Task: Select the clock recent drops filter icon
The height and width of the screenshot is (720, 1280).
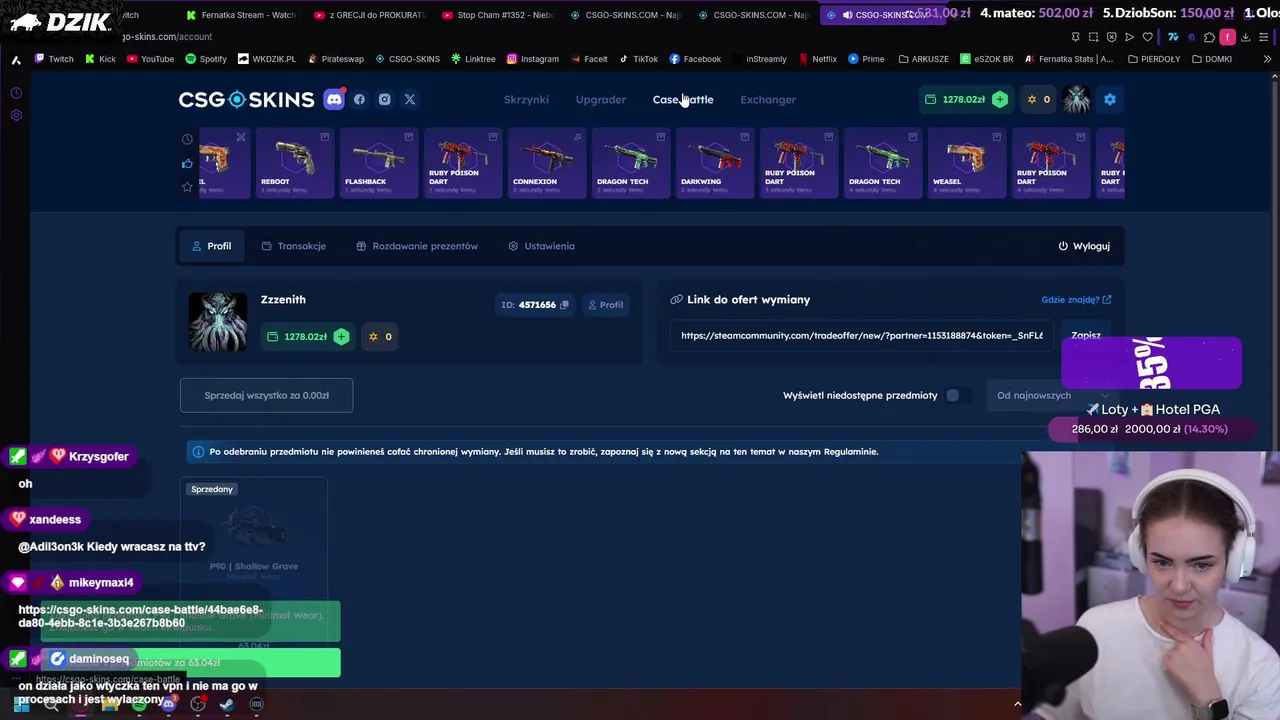Action: tap(187, 139)
